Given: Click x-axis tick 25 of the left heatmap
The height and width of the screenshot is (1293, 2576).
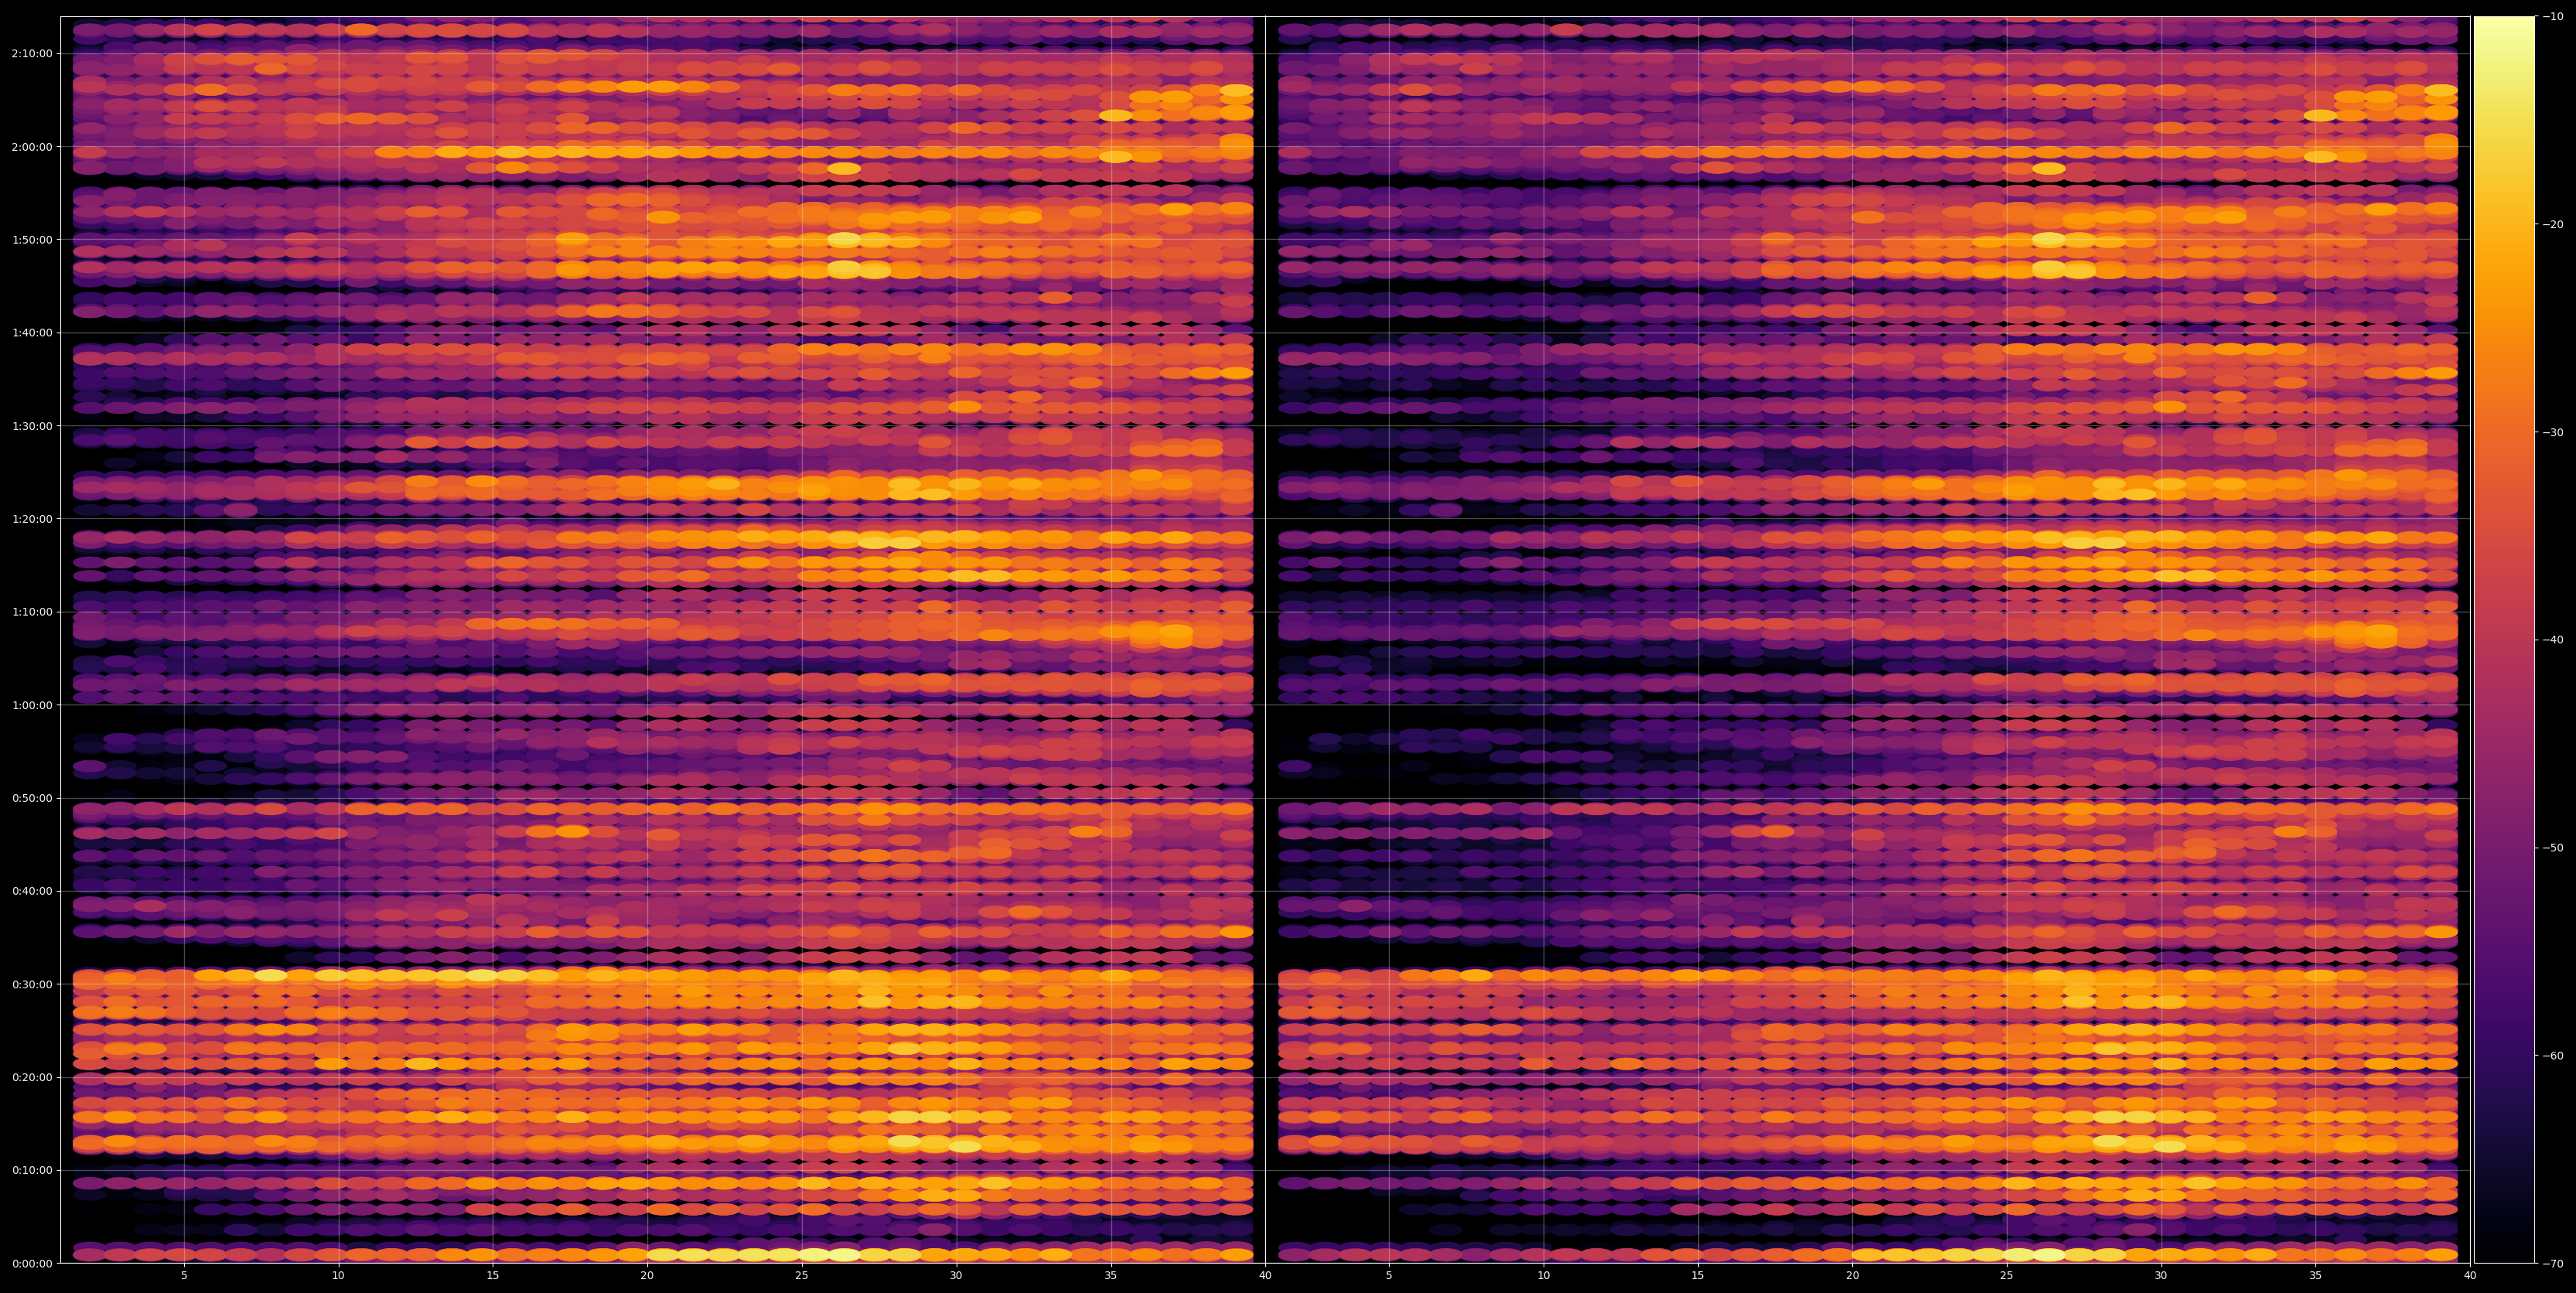Looking at the screenshot, I should click(x=802, y=1276).
